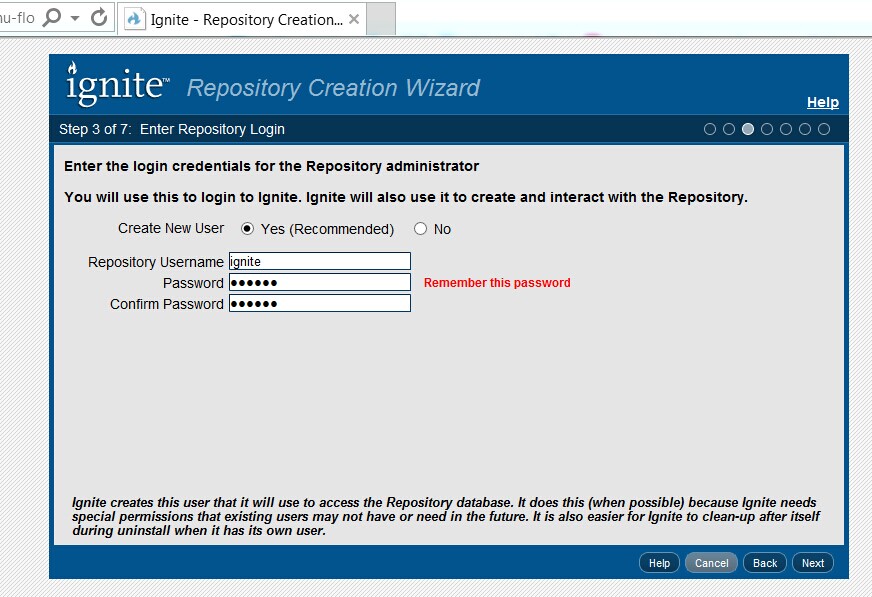Screen dimensions: 872x597
Task: Click the Confirm Password field
Action: pyautogui.click(x=320, y=304)
